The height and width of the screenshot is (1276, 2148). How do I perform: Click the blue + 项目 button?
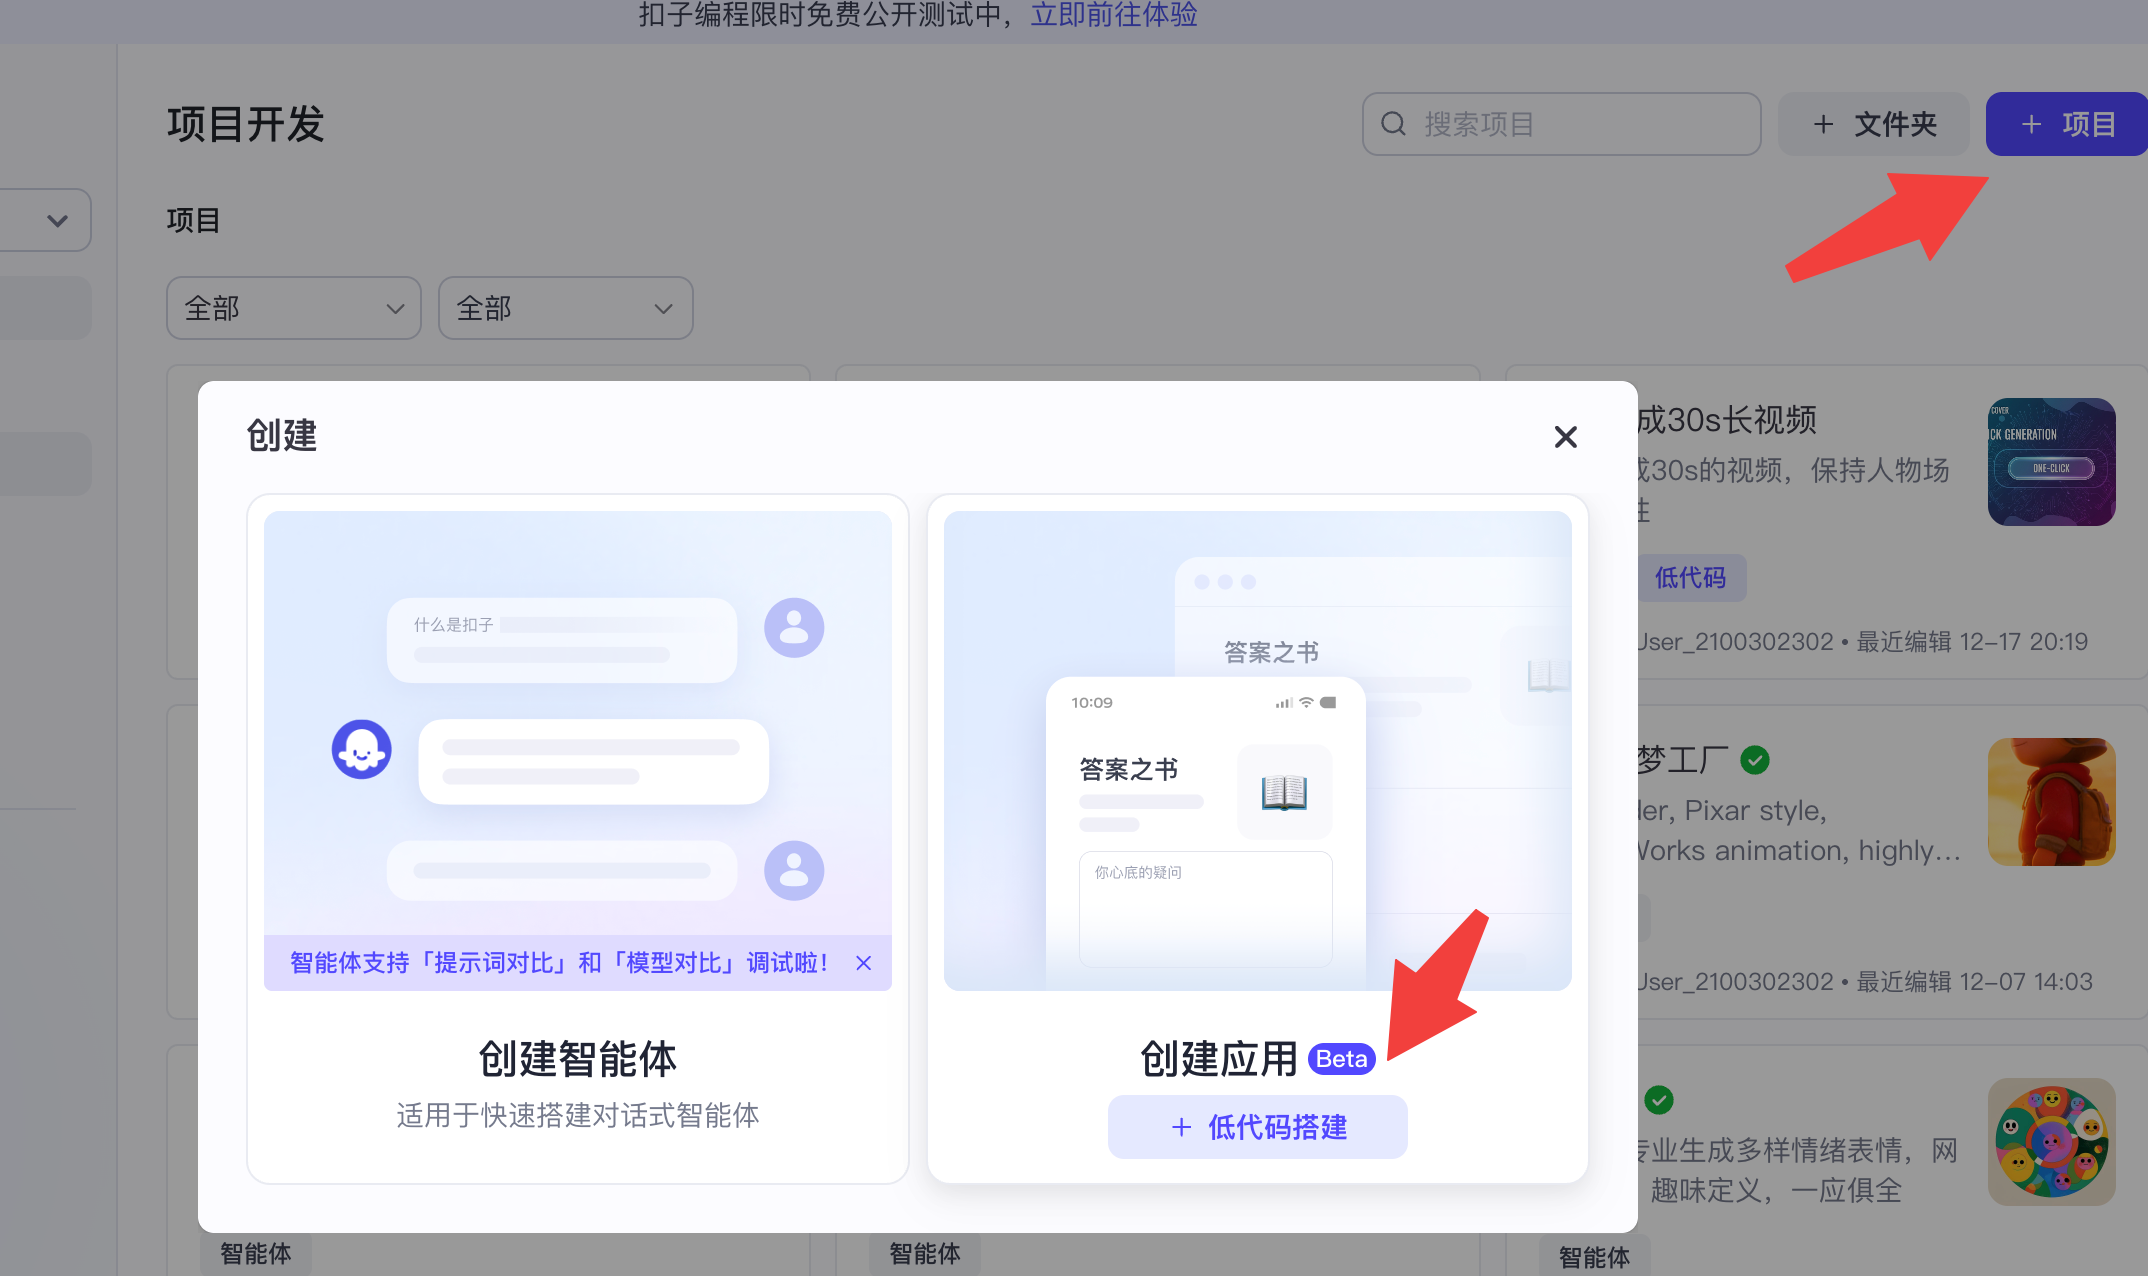click(2066, 124)
